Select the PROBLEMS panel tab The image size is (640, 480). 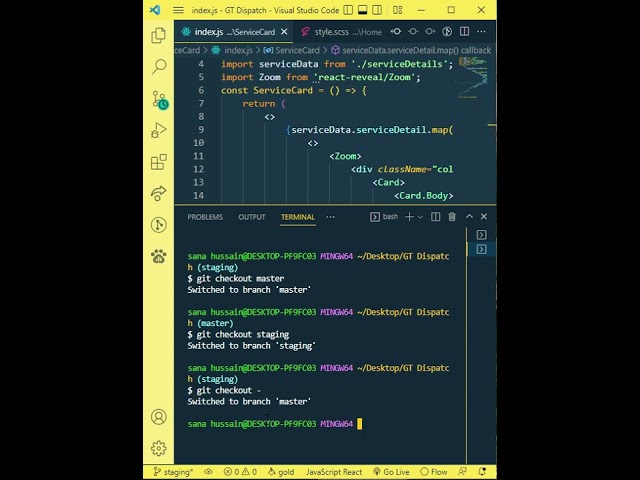[x=205, y=217]
